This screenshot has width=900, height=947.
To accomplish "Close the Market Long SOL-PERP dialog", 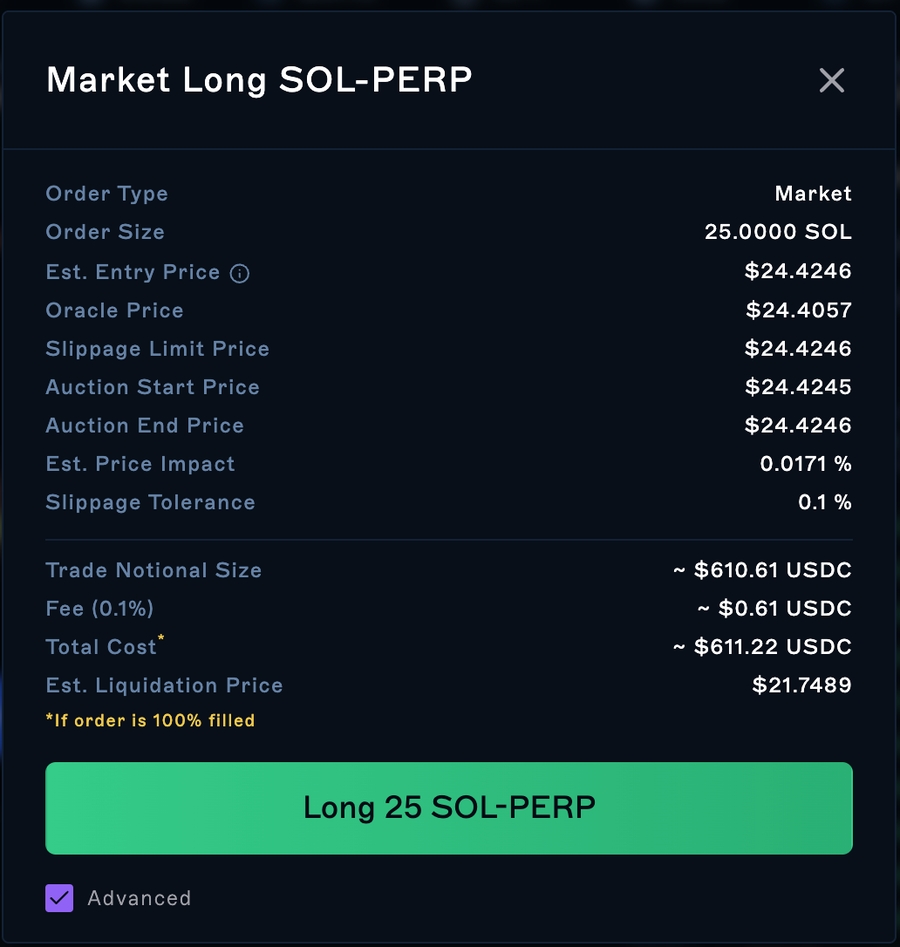I will click(831, 80).
